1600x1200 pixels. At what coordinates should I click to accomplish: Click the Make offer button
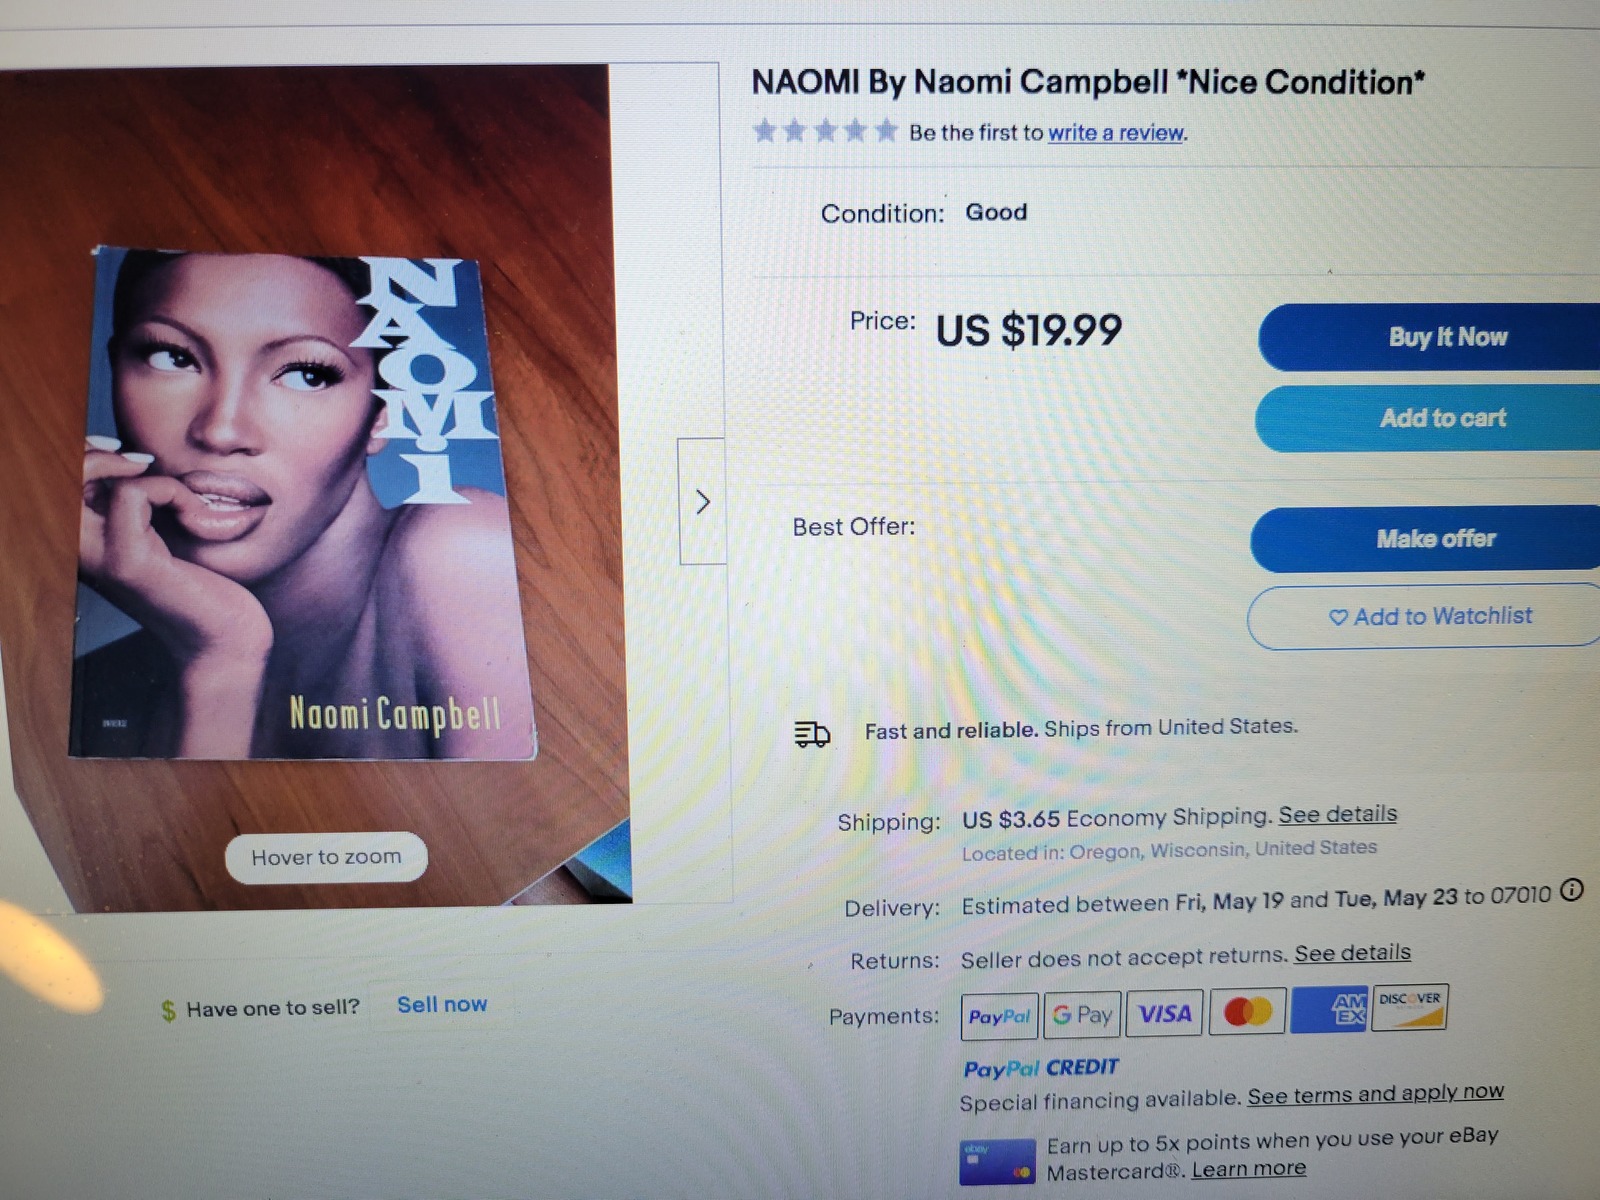pyautogui.click(x=1425, y=539)
